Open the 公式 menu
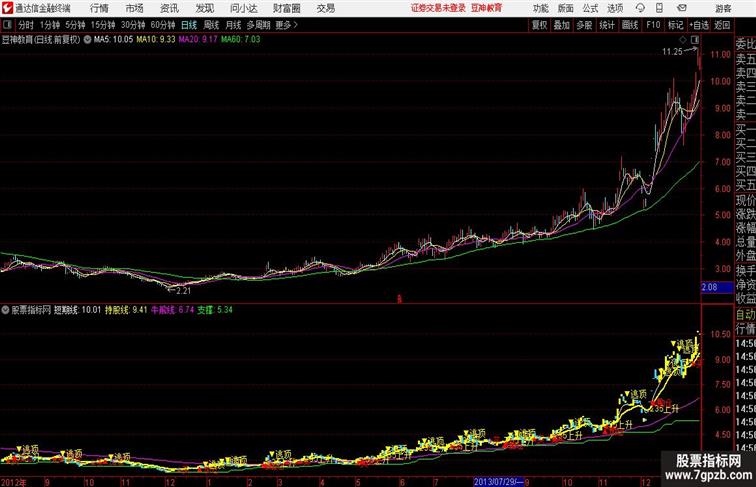The height and width of the screenshot is (487, 756). 590,8
